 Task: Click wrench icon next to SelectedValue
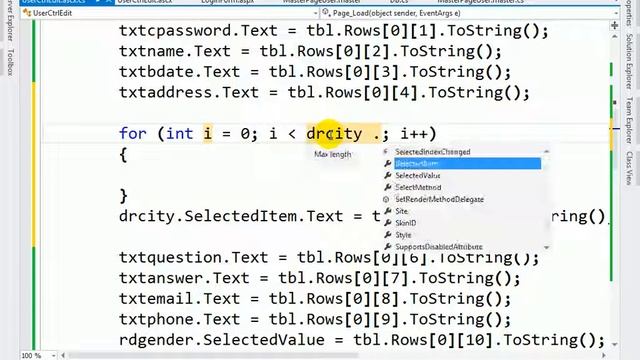(x=387, y=176)
